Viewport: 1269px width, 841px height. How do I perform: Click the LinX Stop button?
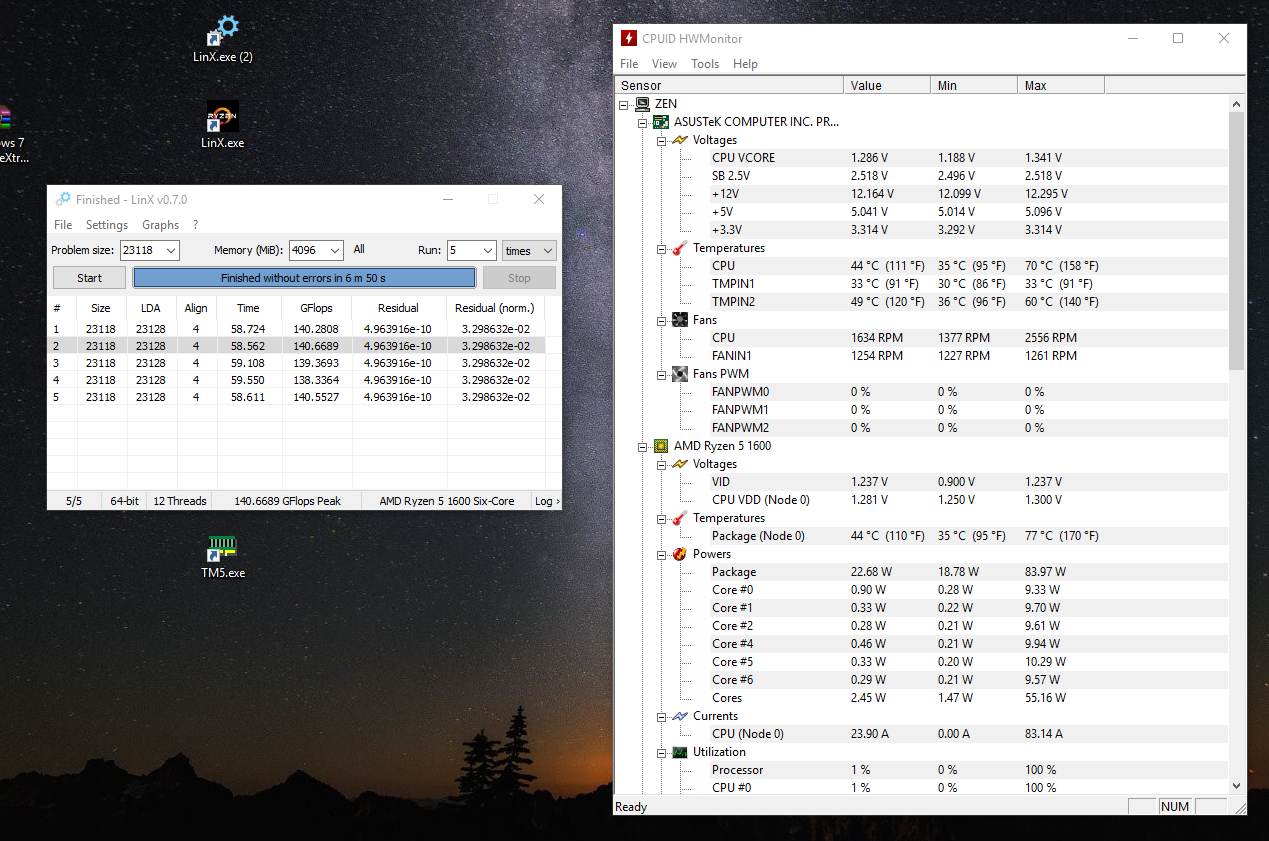tap(519, 278)
